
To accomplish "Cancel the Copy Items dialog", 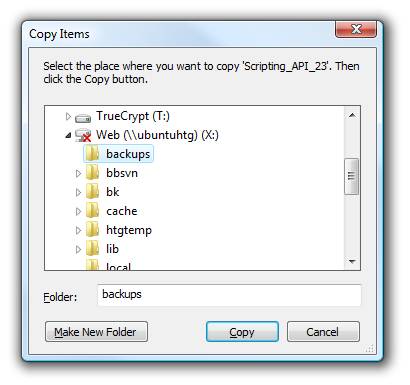I will [323, 332].
